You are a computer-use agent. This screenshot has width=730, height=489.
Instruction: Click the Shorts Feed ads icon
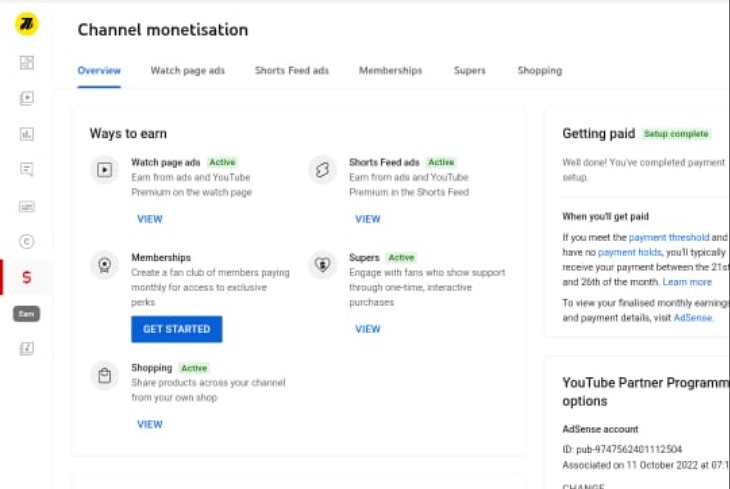(x=322, y=170)
